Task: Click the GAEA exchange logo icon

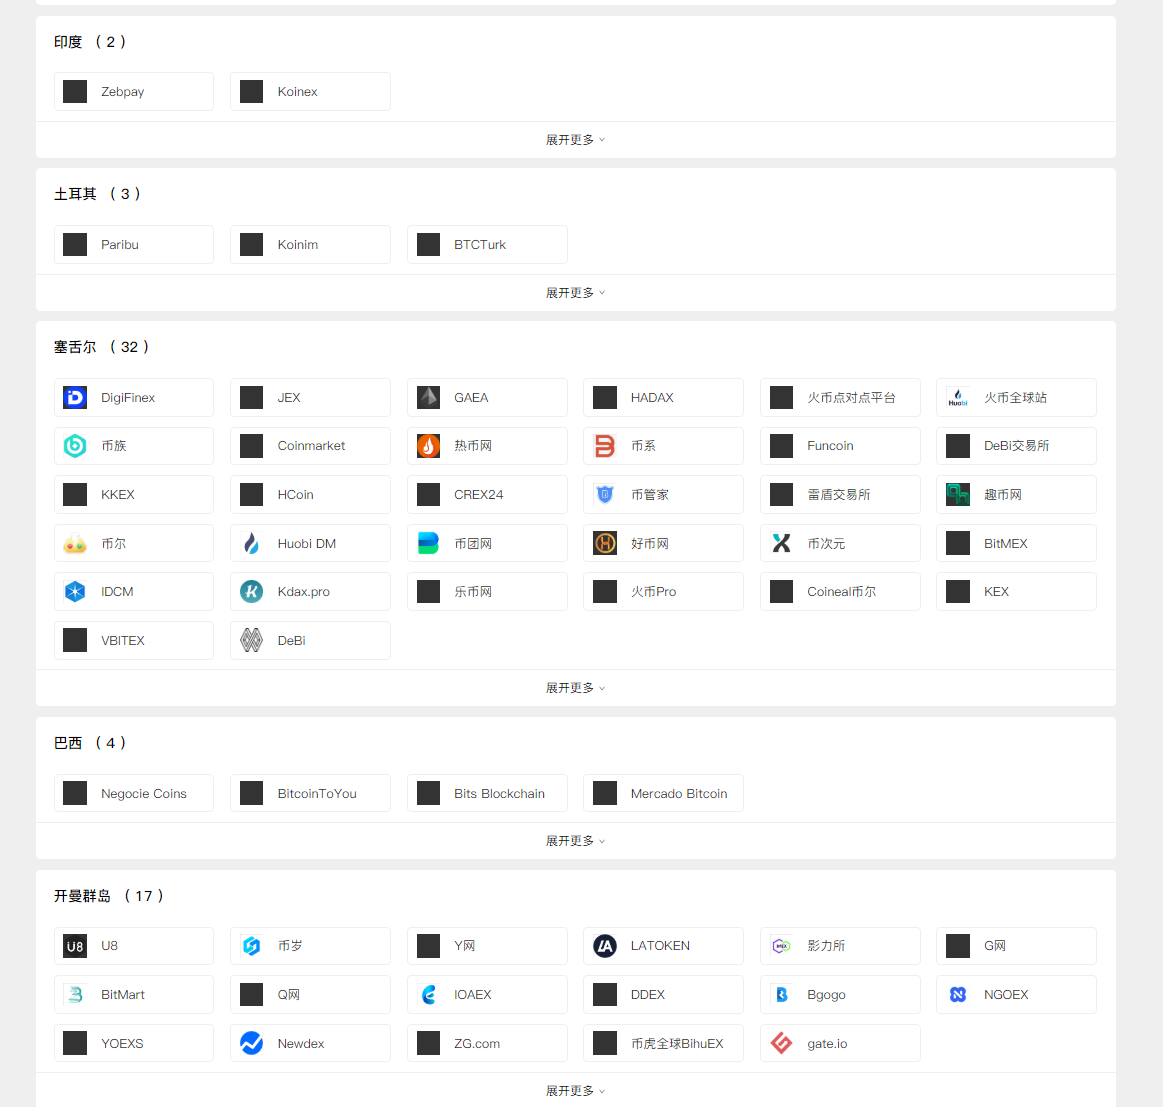Action: [x=429, y=398]
